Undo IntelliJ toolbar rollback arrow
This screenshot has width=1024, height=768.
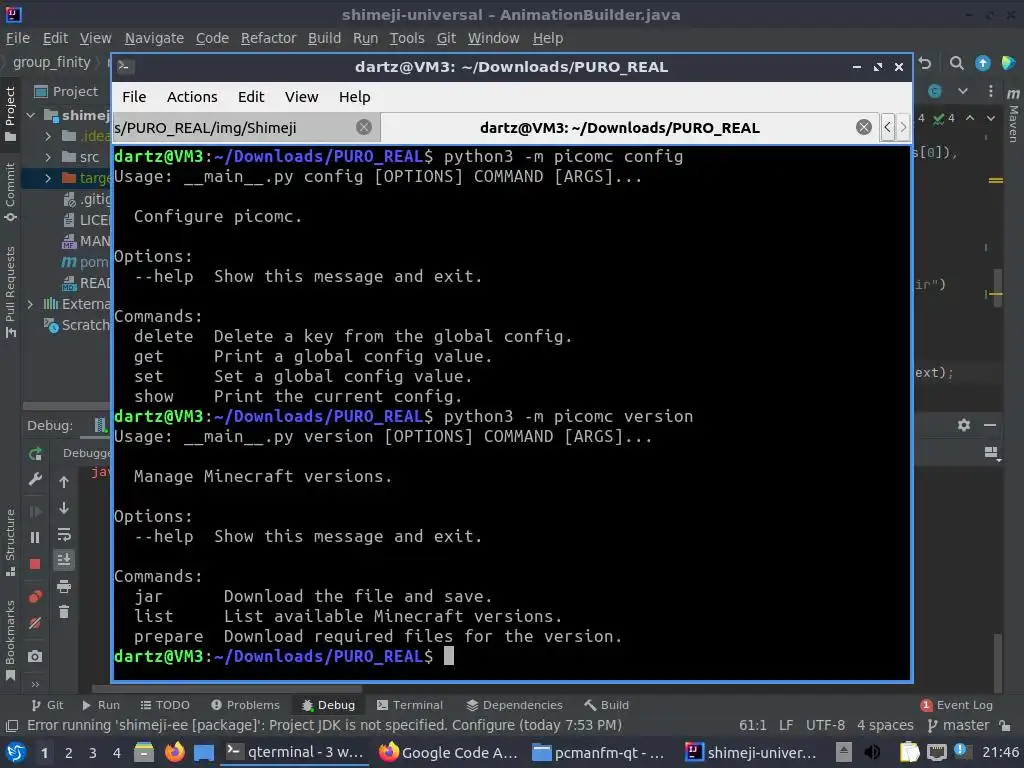(925, 63)
